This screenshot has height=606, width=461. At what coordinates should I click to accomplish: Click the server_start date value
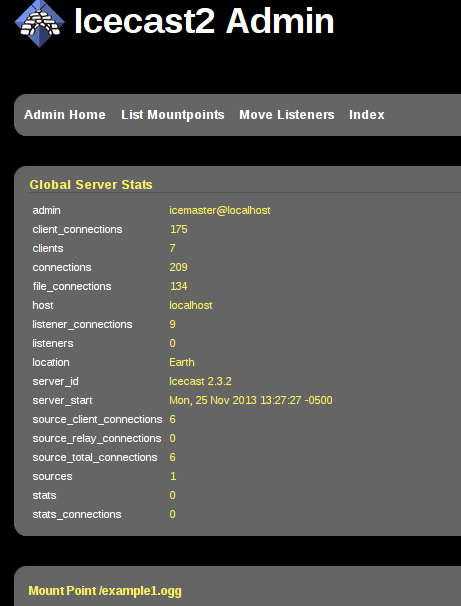[251, 400]
